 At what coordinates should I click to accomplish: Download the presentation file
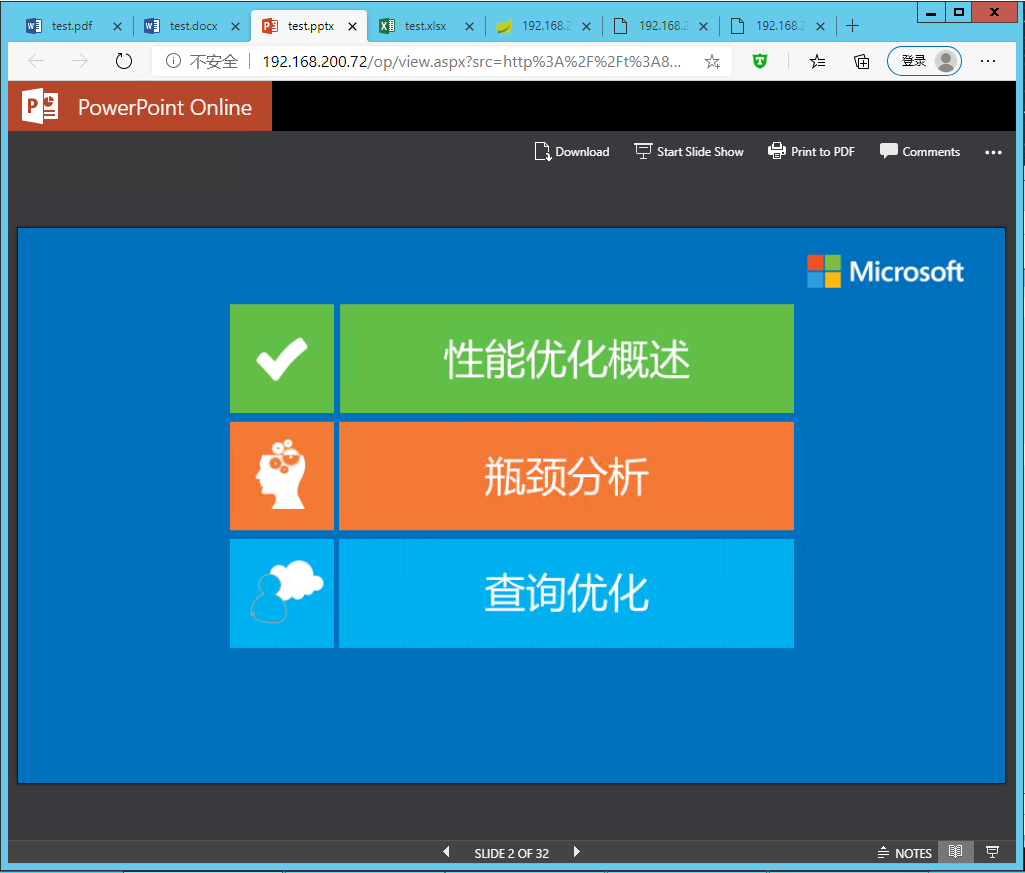pyautogui.click(x=572, y=152)
